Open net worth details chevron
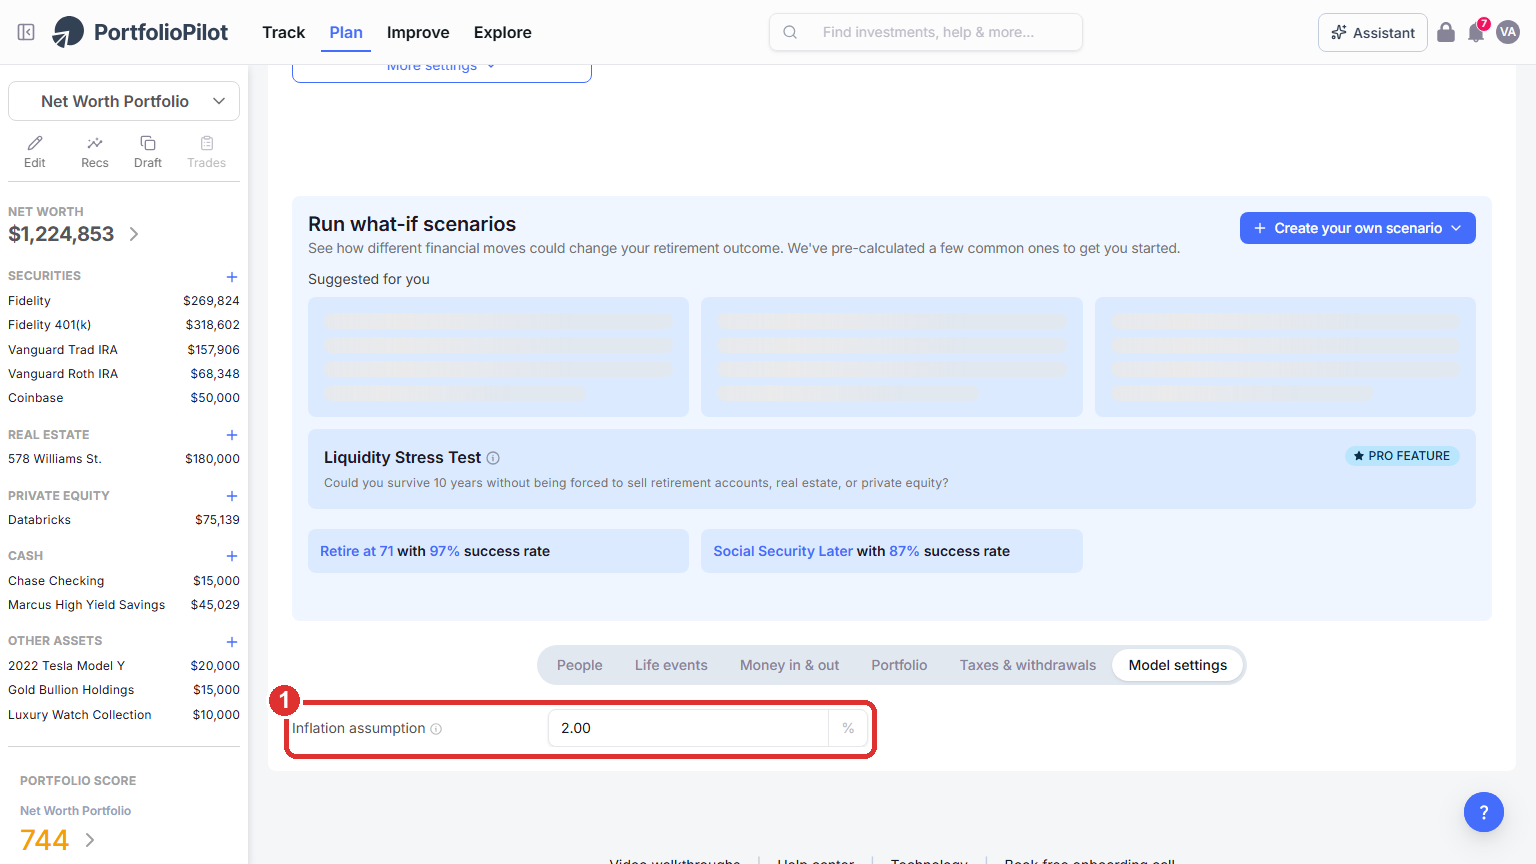Screen dimensions: 1536x864 click(134, 234)
